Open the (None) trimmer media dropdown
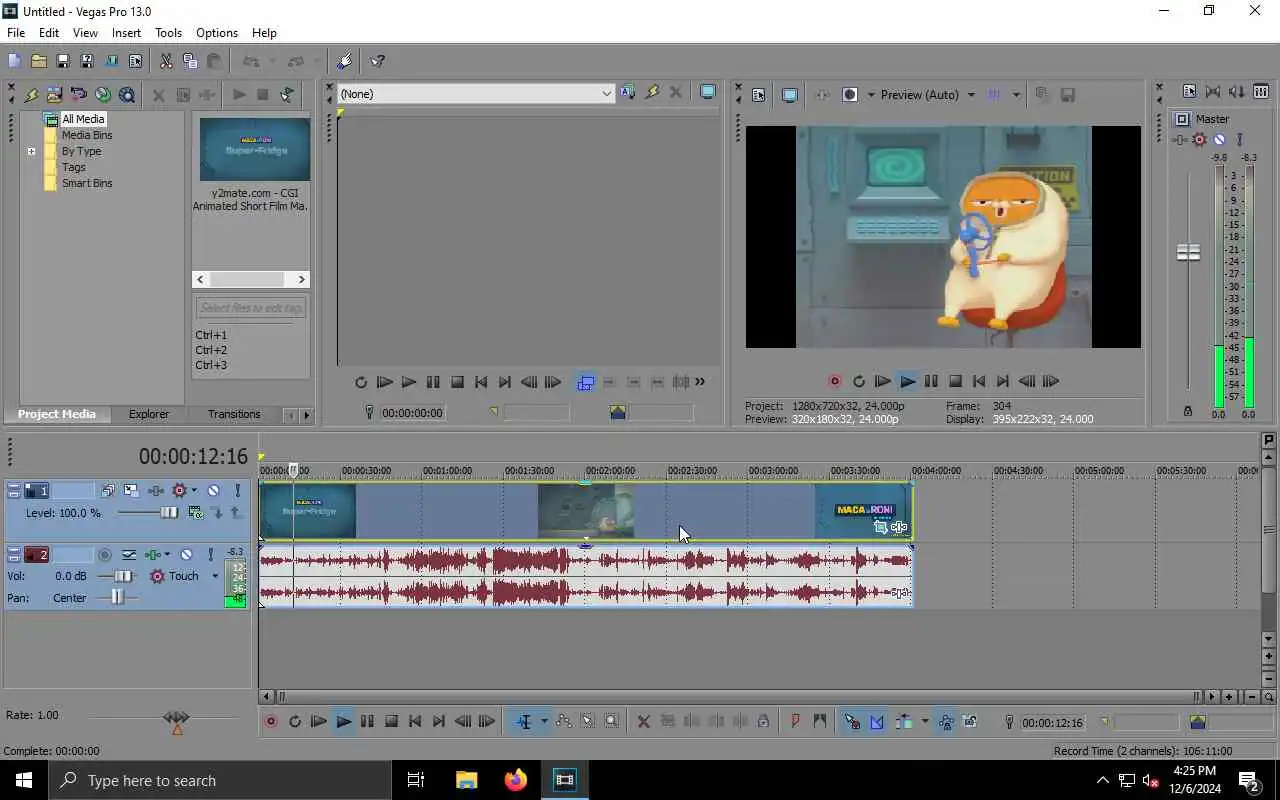The width and height of the screenshot is (1280, 800). (x=606, y=94)
